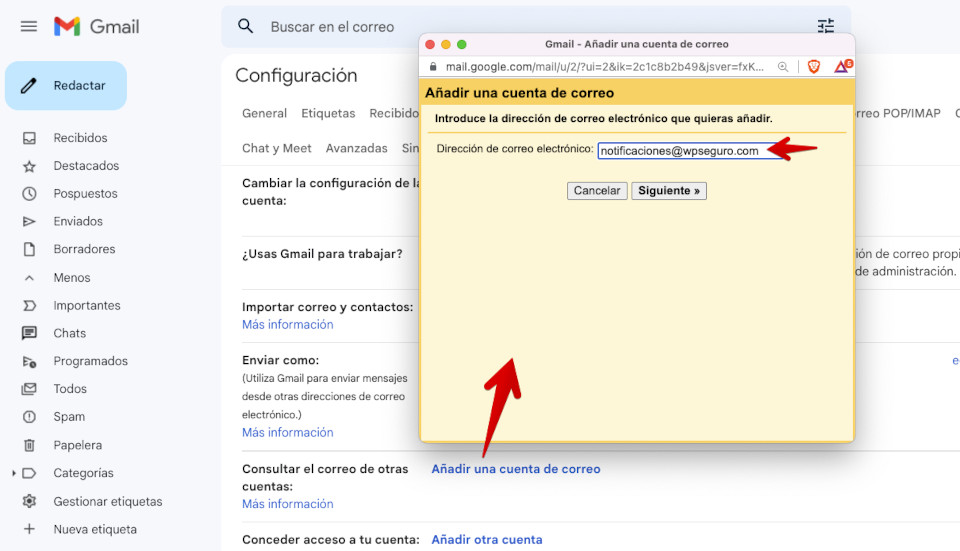This screenshot has height=551, width=960.
Task: Close the popup with the red button
Action: pos(430,44)
